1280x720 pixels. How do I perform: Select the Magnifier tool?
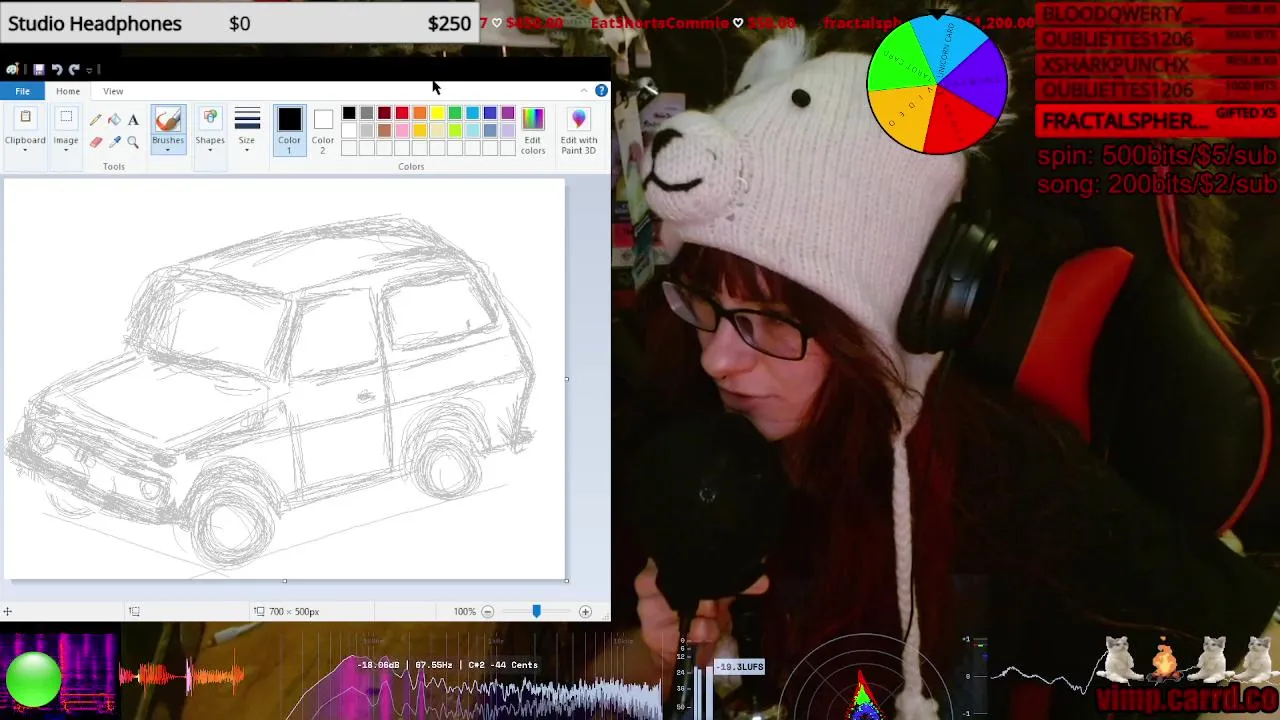click(133, 143)
